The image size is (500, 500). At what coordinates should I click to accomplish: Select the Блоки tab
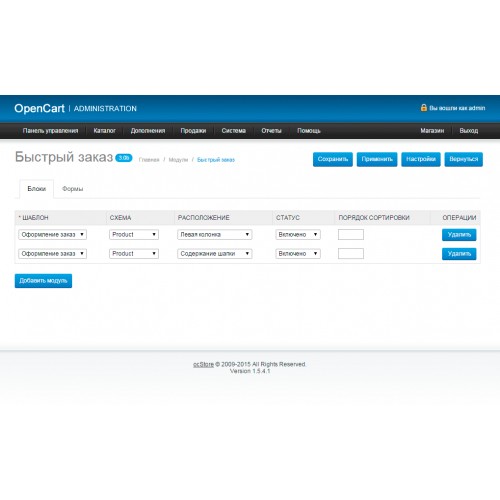[x=37, y=189]
